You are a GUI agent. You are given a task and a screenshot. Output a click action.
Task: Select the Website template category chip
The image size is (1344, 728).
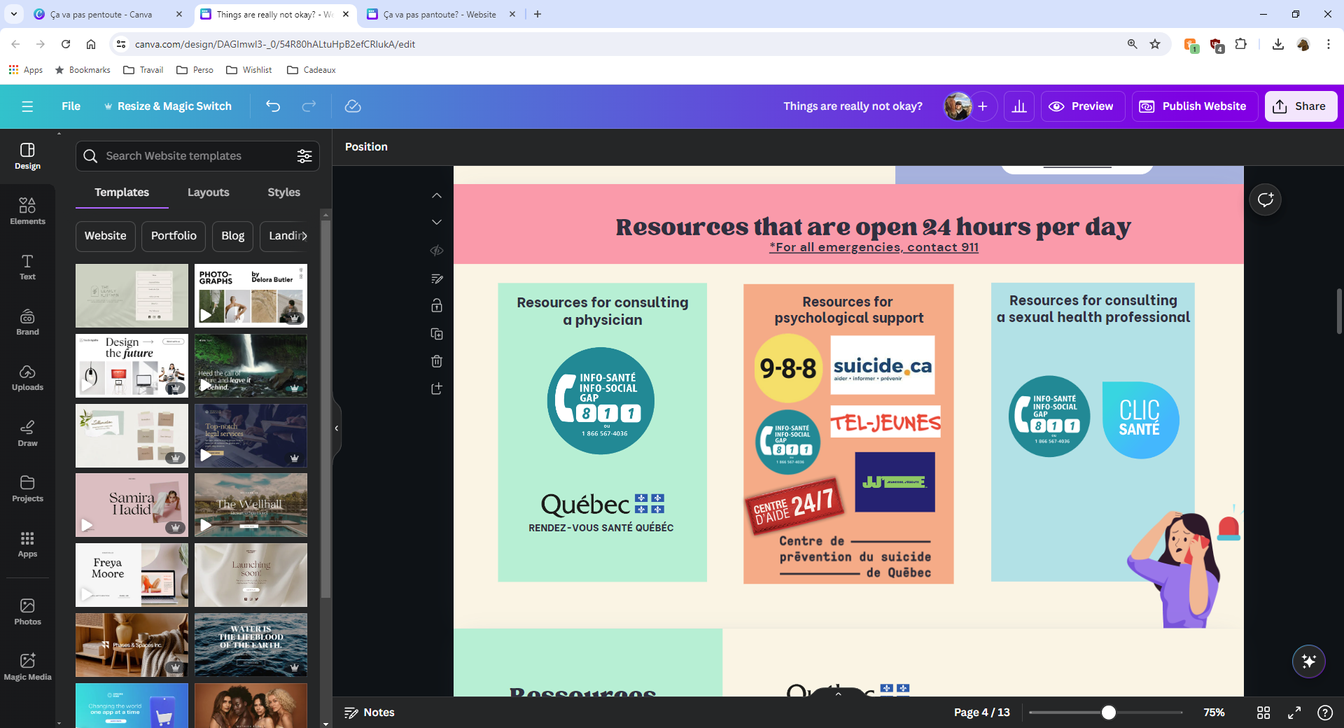tap(105, 236)
